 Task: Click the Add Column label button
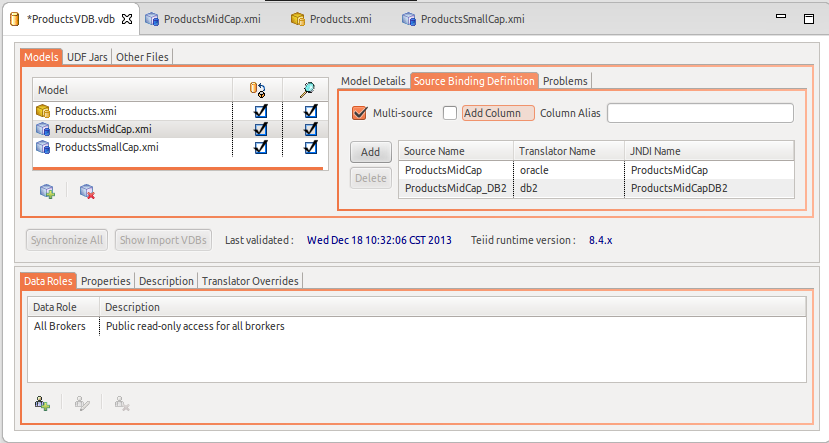point(498,113)
